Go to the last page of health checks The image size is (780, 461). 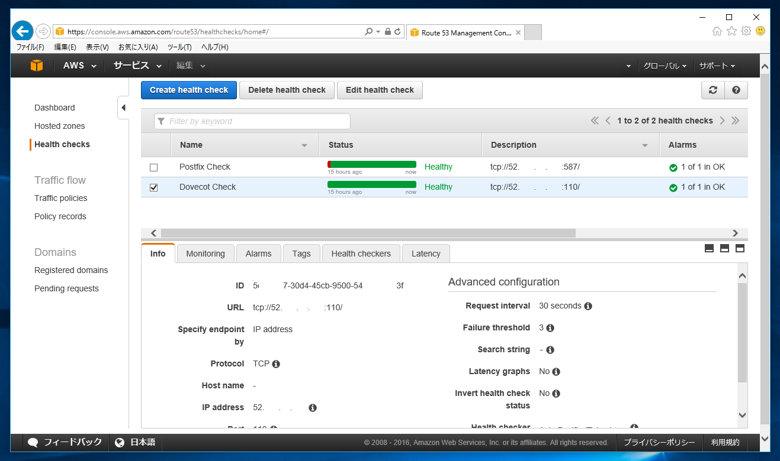pos(735,121)
